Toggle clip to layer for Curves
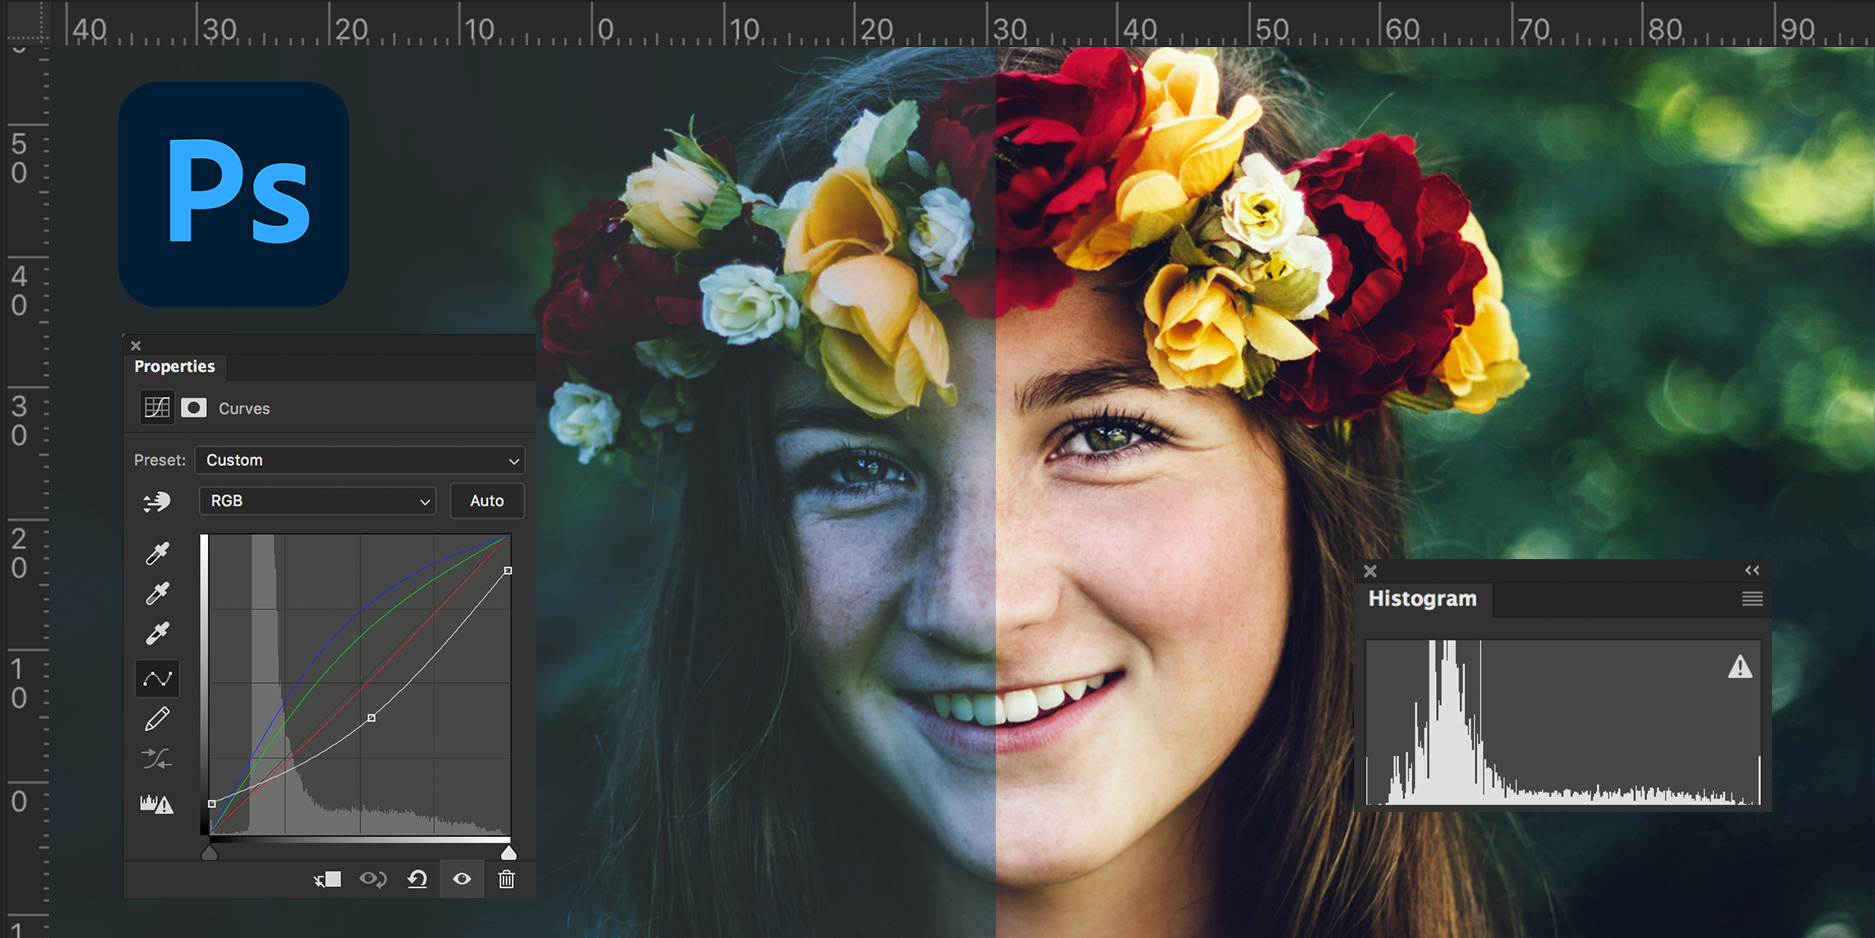1875x938 pixels. tap(327, 879)
